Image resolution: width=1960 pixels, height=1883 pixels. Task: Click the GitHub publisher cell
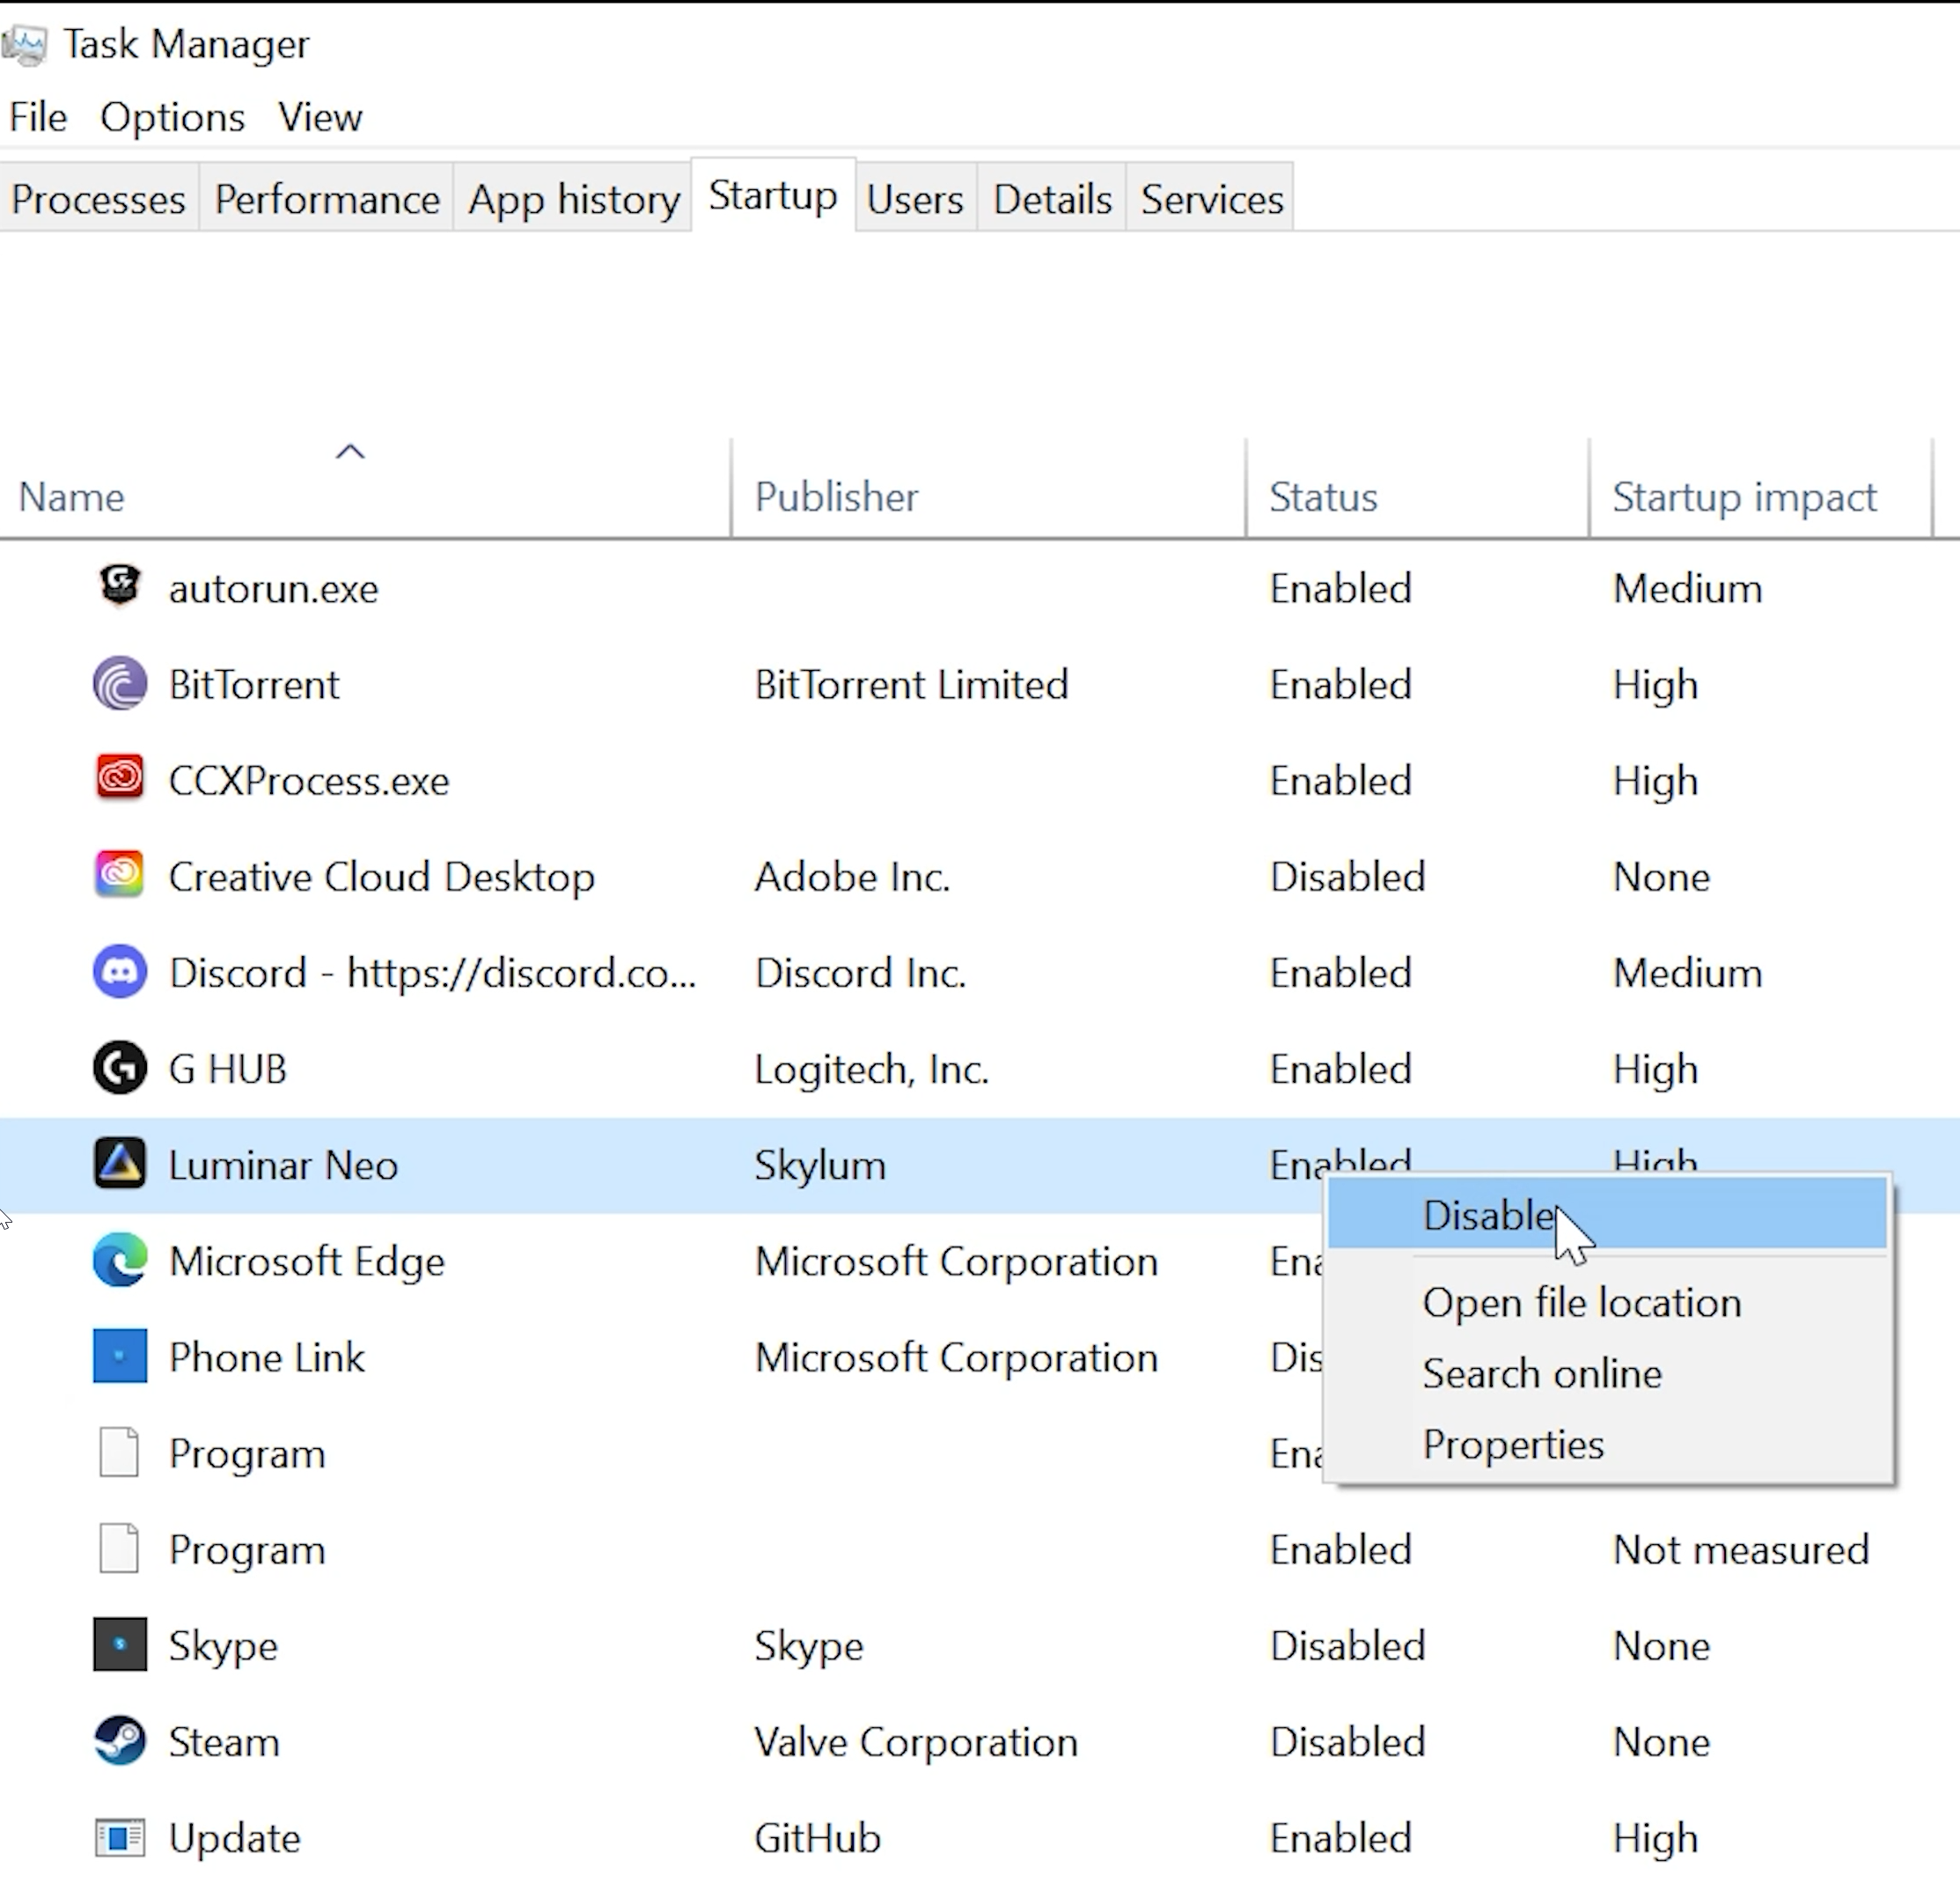point(817,1838)
